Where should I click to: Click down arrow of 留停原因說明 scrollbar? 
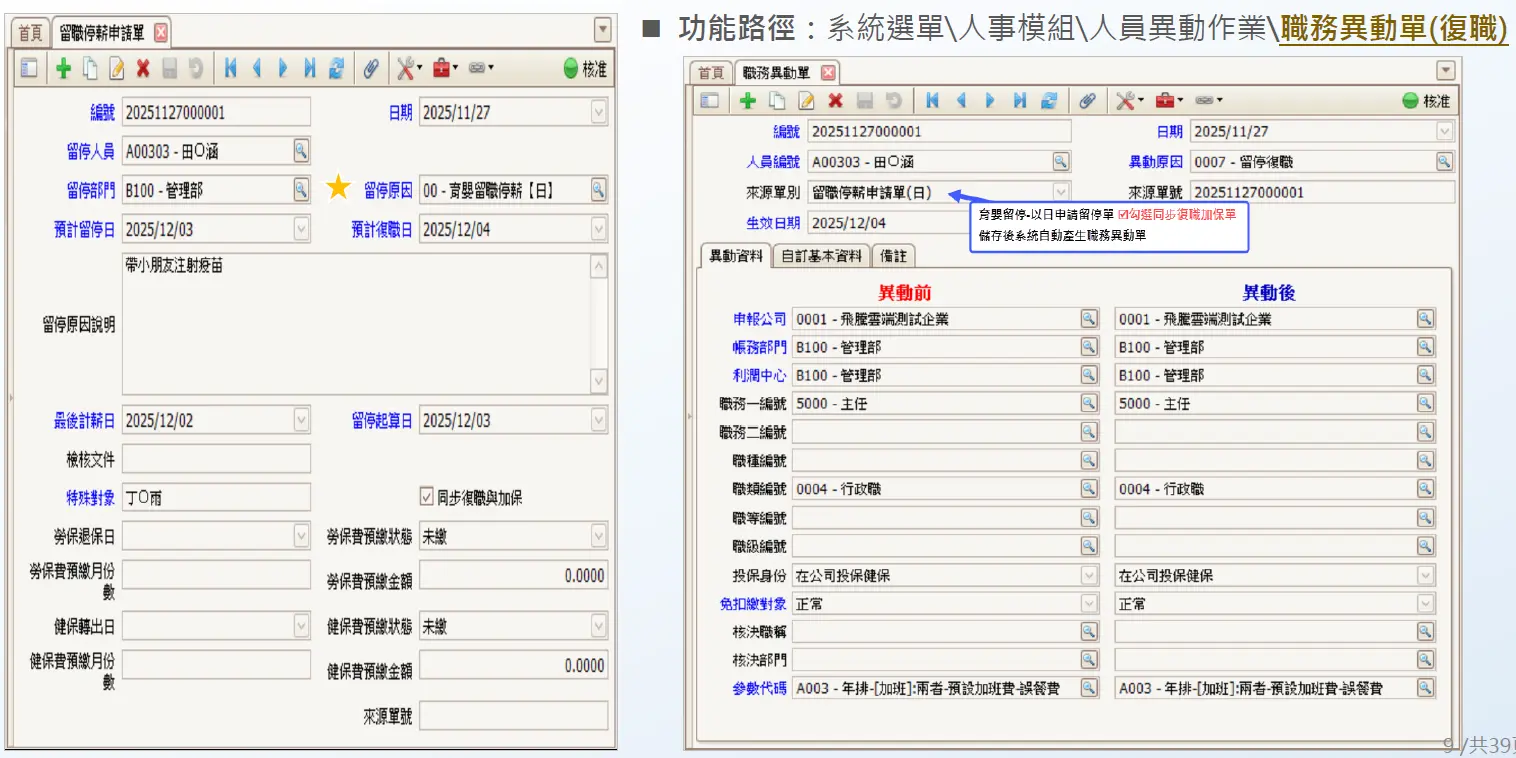point(598,381)
